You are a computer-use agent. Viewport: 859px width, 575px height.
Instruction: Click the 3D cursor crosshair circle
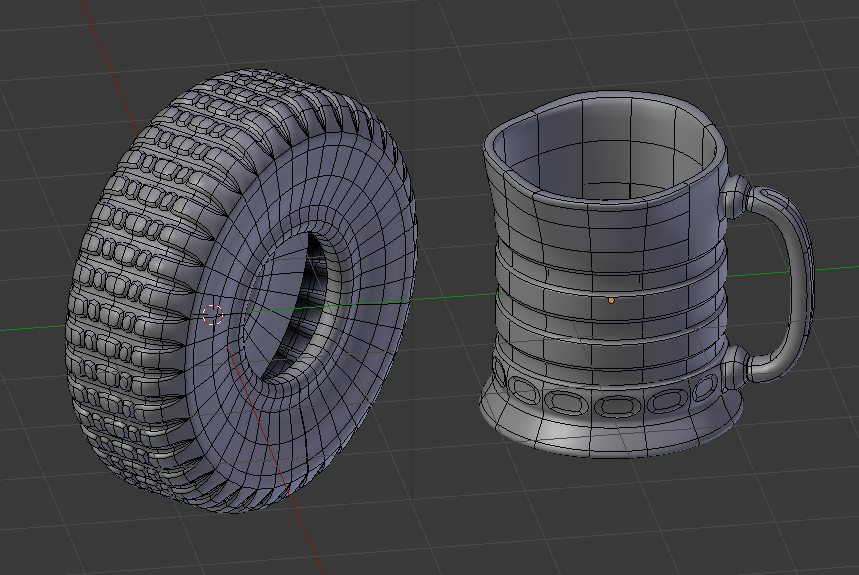tap(213, 314)
